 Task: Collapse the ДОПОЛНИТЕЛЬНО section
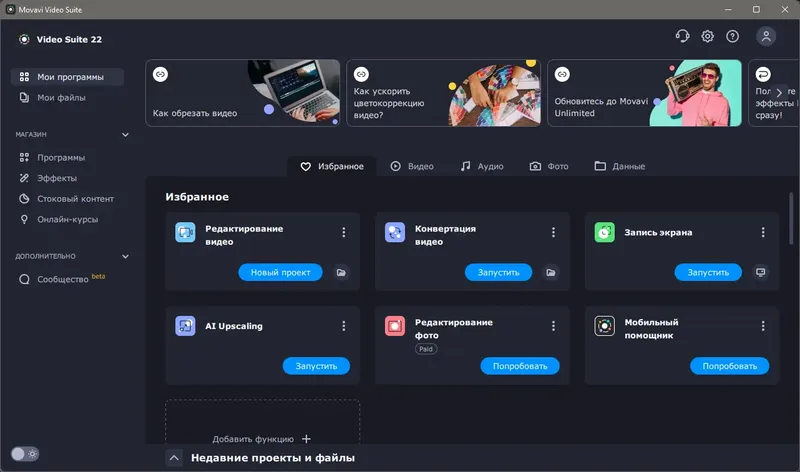125,256
